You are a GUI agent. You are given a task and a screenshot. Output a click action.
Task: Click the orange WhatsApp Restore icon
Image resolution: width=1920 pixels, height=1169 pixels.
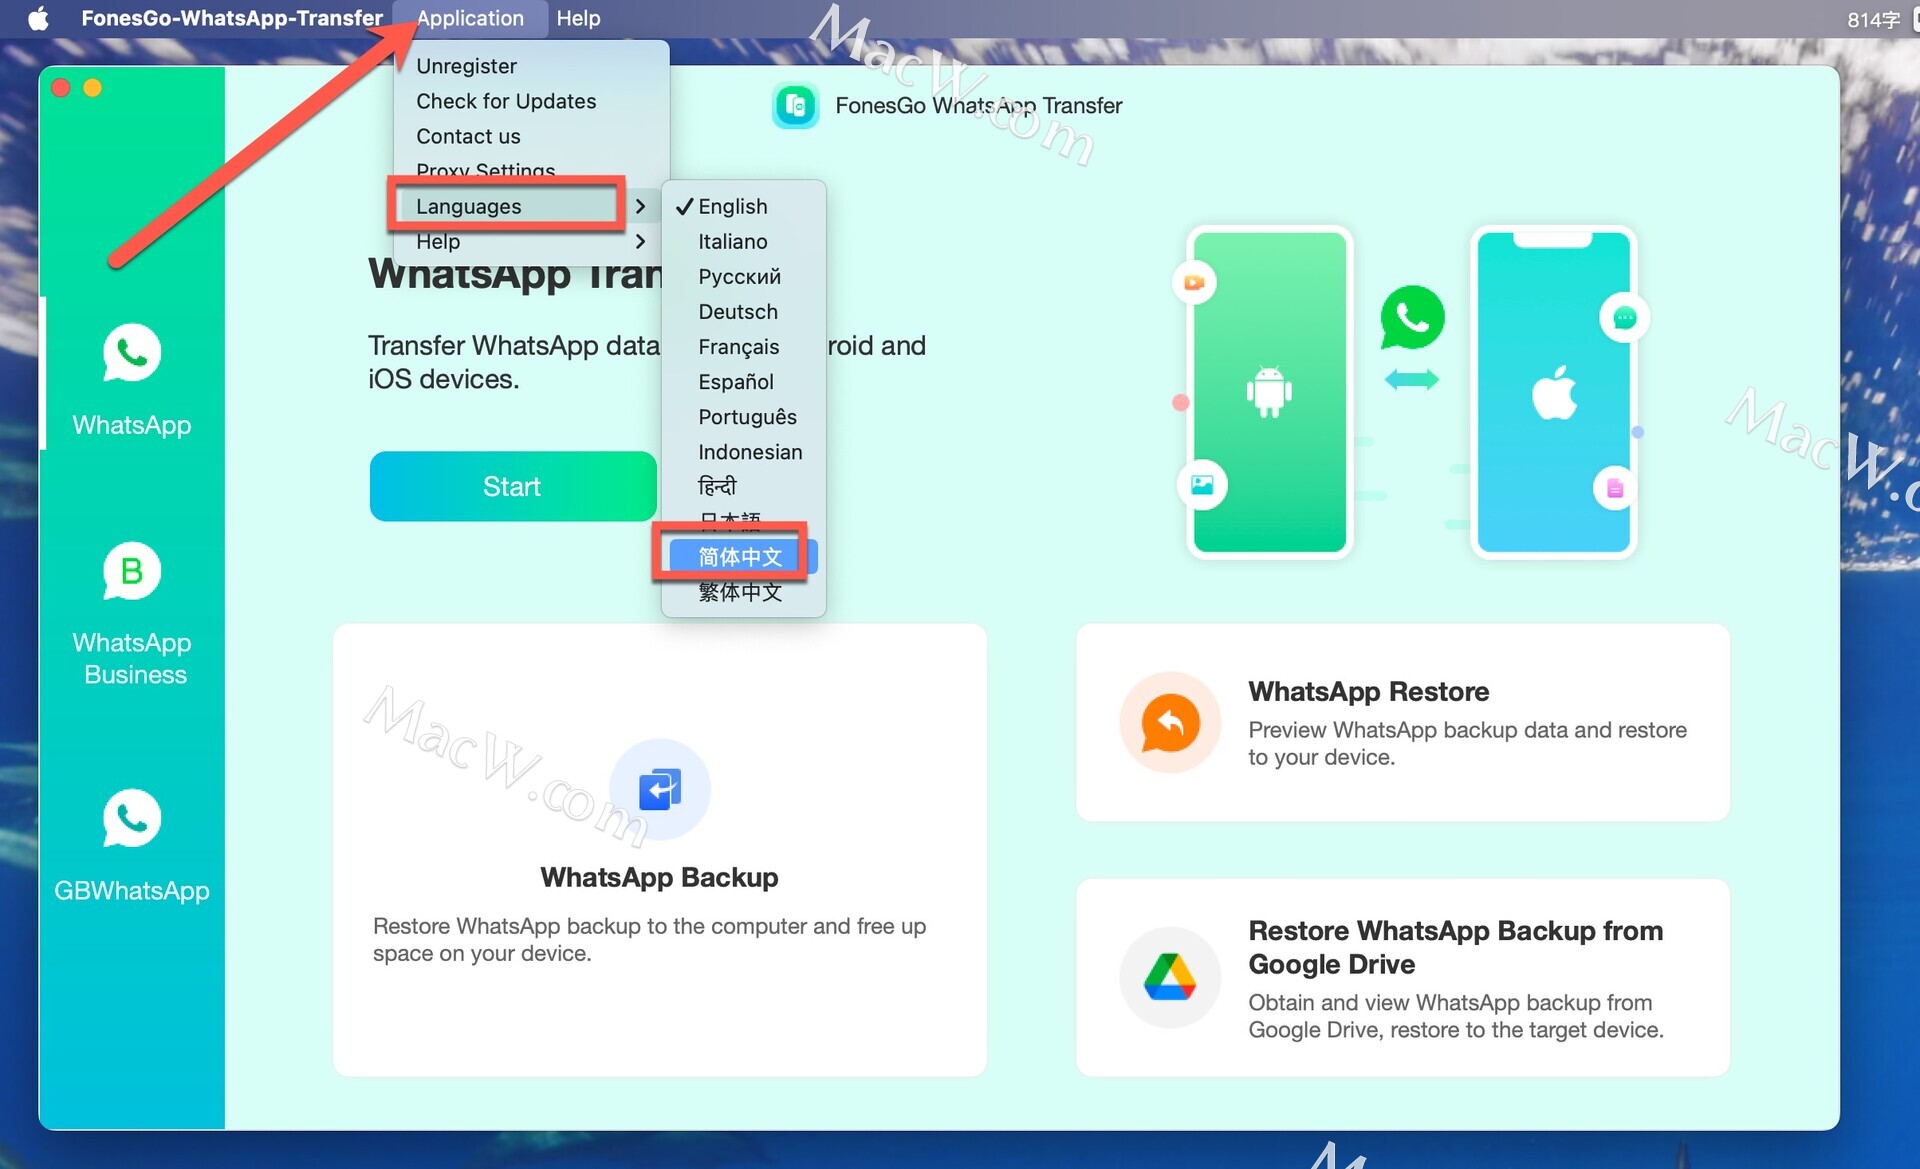[1170, 722]
